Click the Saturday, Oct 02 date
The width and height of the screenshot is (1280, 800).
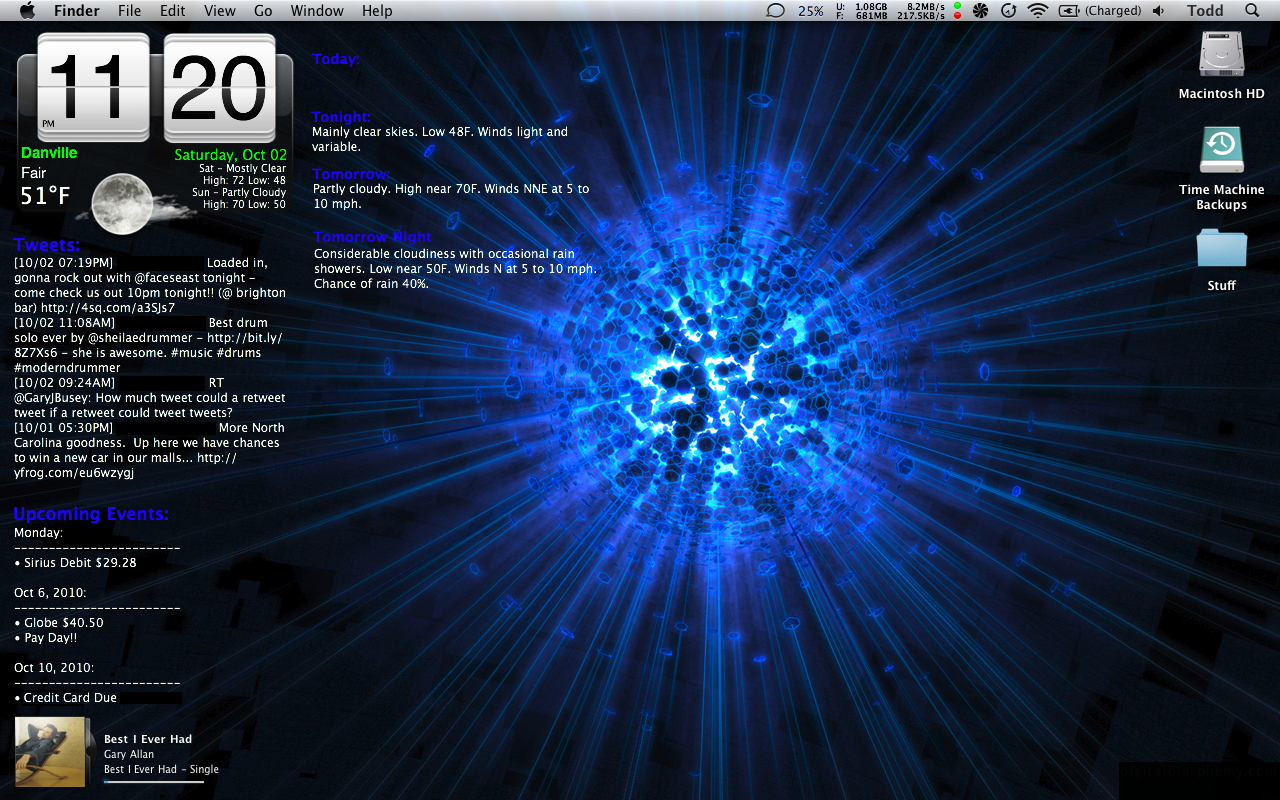coord(230,155)
